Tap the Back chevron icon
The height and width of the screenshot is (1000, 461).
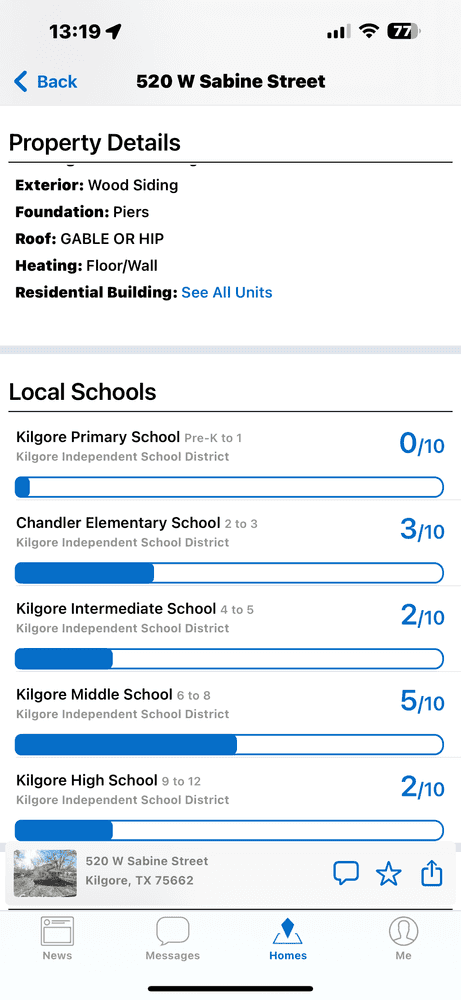[20, 82]
